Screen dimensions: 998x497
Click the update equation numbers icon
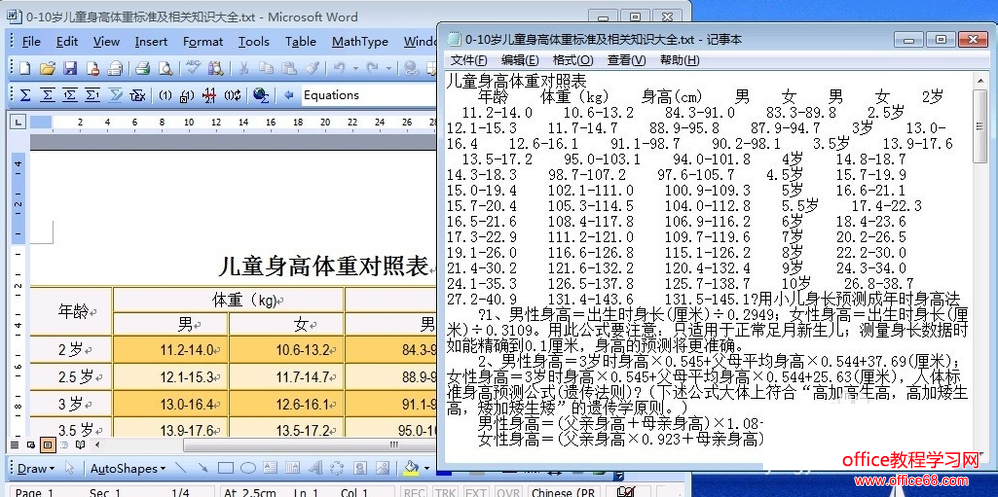[232, 95]
